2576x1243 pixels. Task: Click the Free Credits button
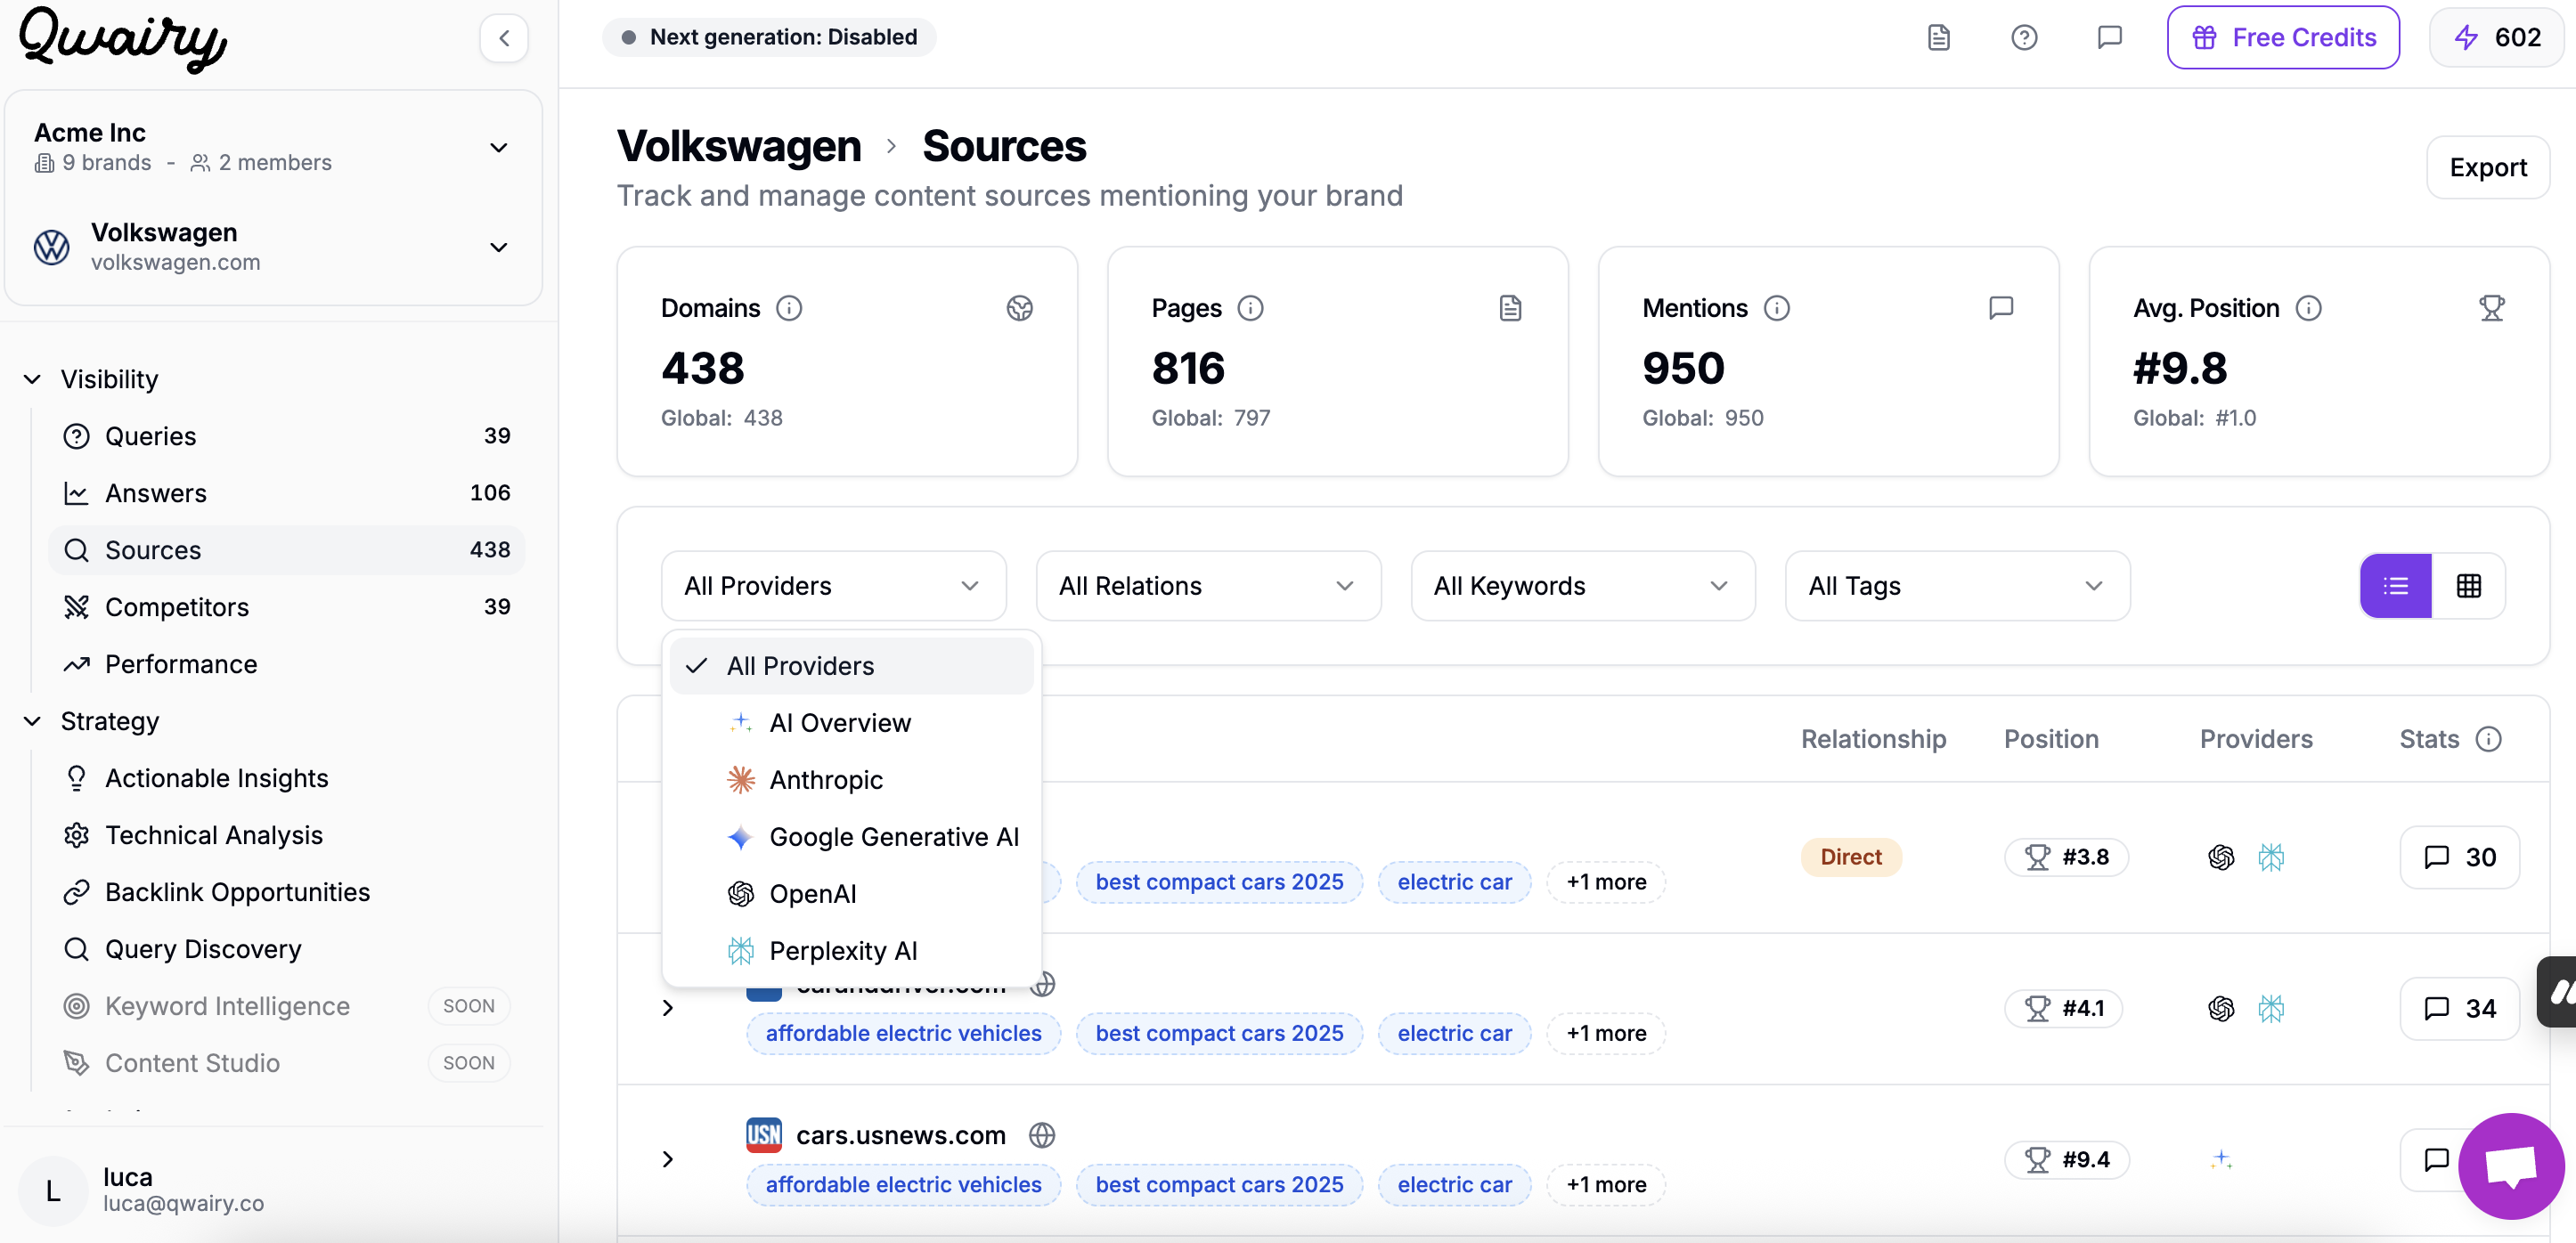[2283, 38]
